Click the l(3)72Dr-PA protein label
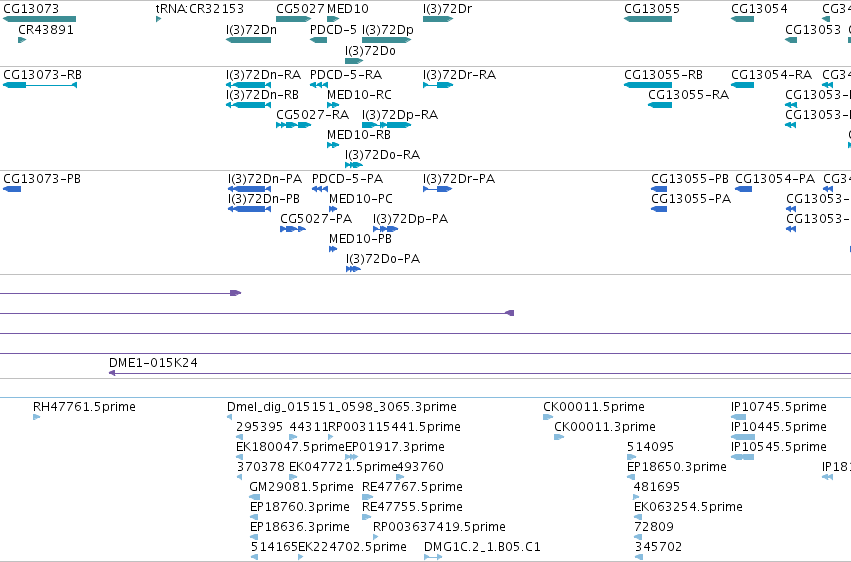This screenshot has height=562, width=851. tap(459, 179)
